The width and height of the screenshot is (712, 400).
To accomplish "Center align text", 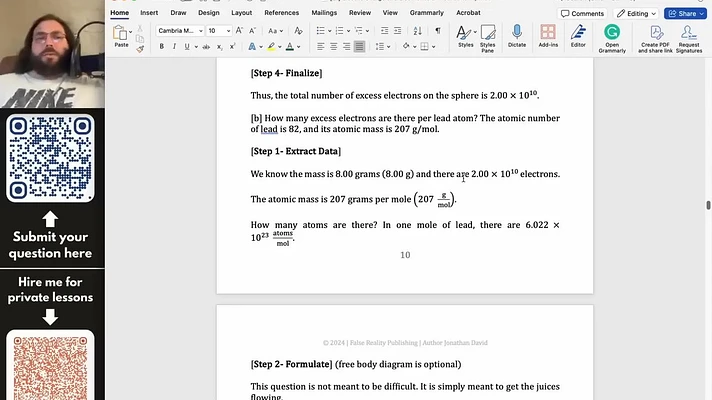I will 333,47.
